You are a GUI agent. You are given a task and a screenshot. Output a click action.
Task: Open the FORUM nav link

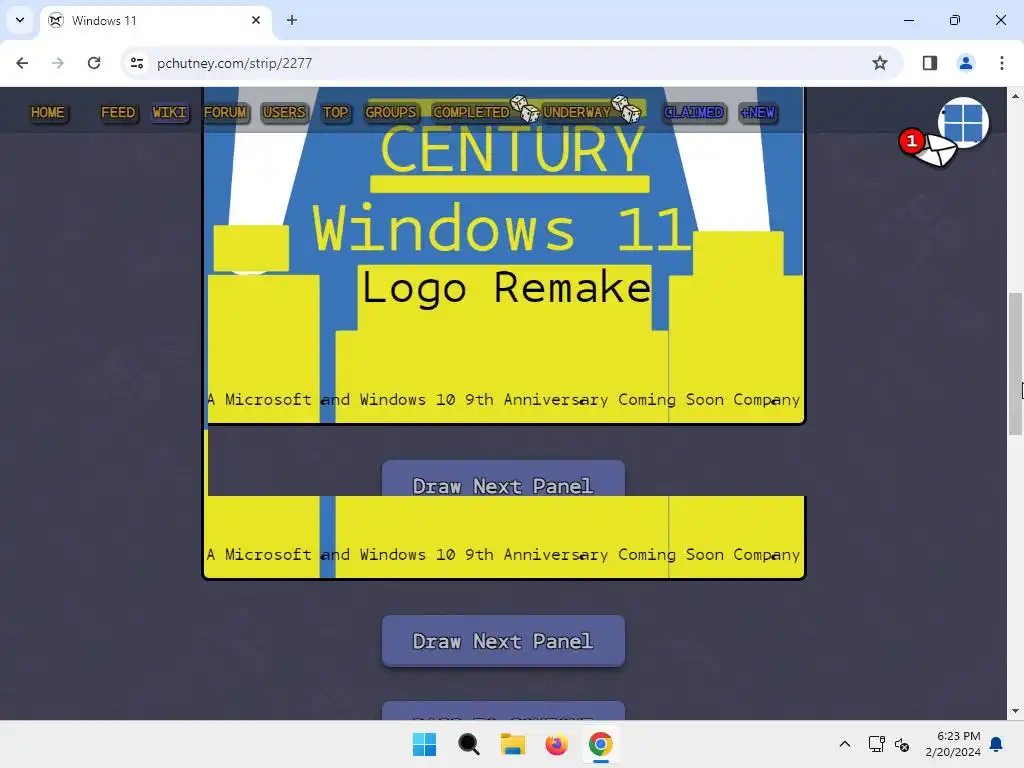(x=225, y=112)
